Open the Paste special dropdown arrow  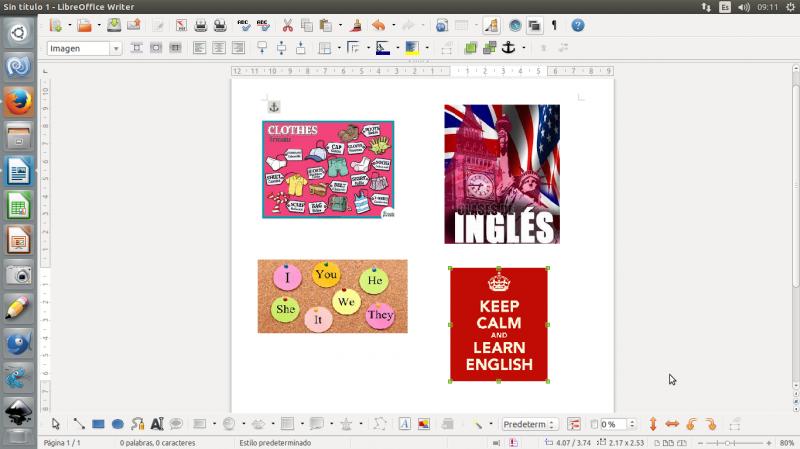[340, 25]
